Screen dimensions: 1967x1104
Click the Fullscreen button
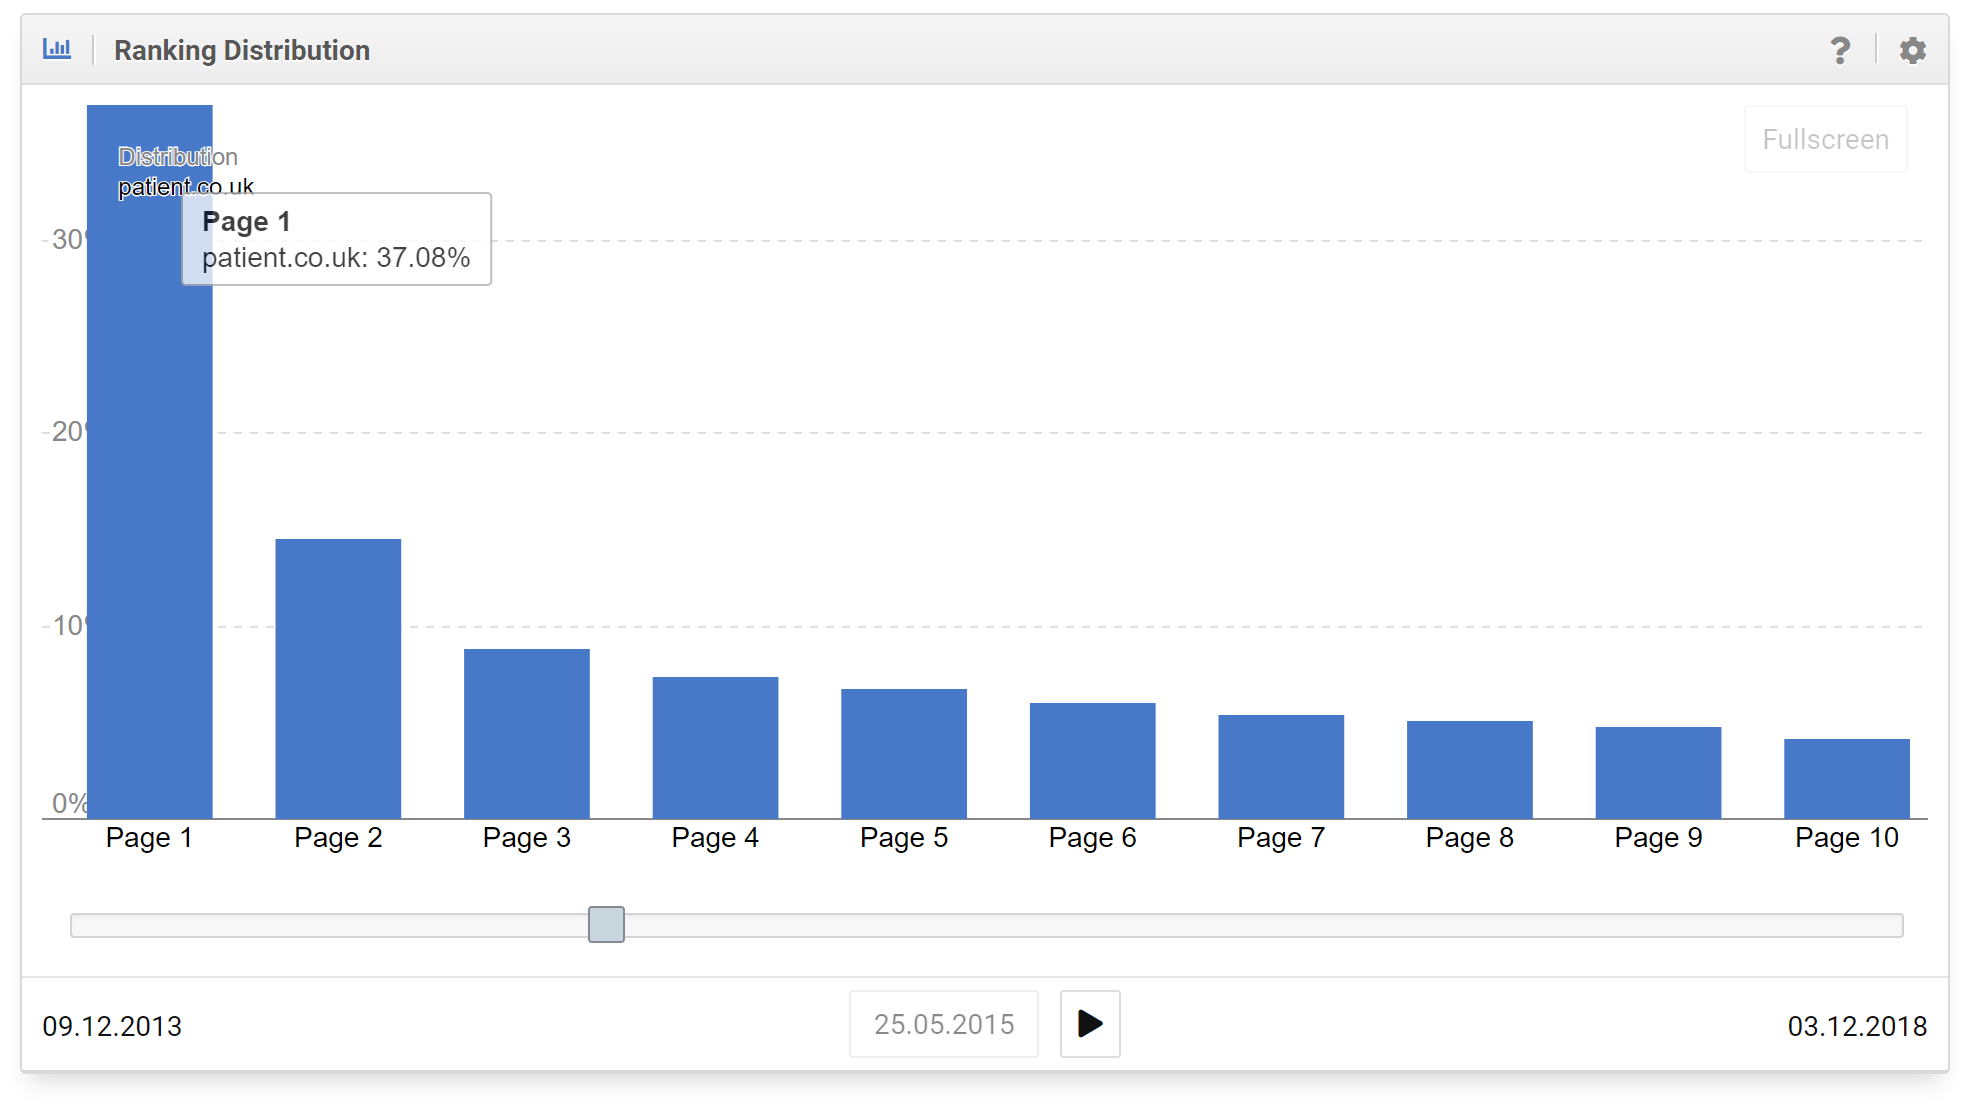point(1825,139)
